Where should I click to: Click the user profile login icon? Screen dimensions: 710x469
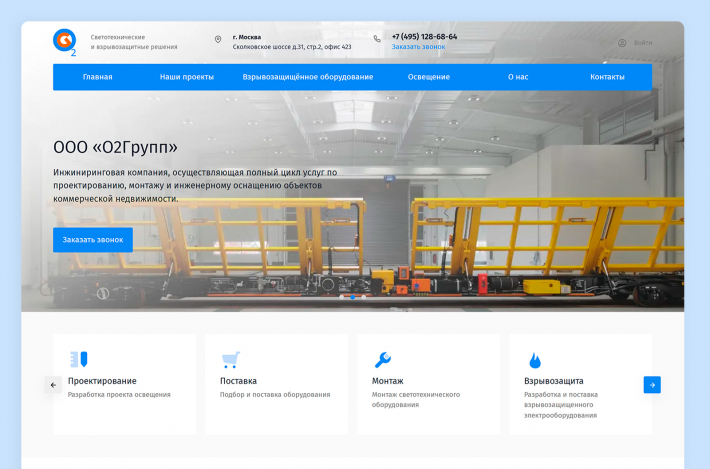click(622, 43)
